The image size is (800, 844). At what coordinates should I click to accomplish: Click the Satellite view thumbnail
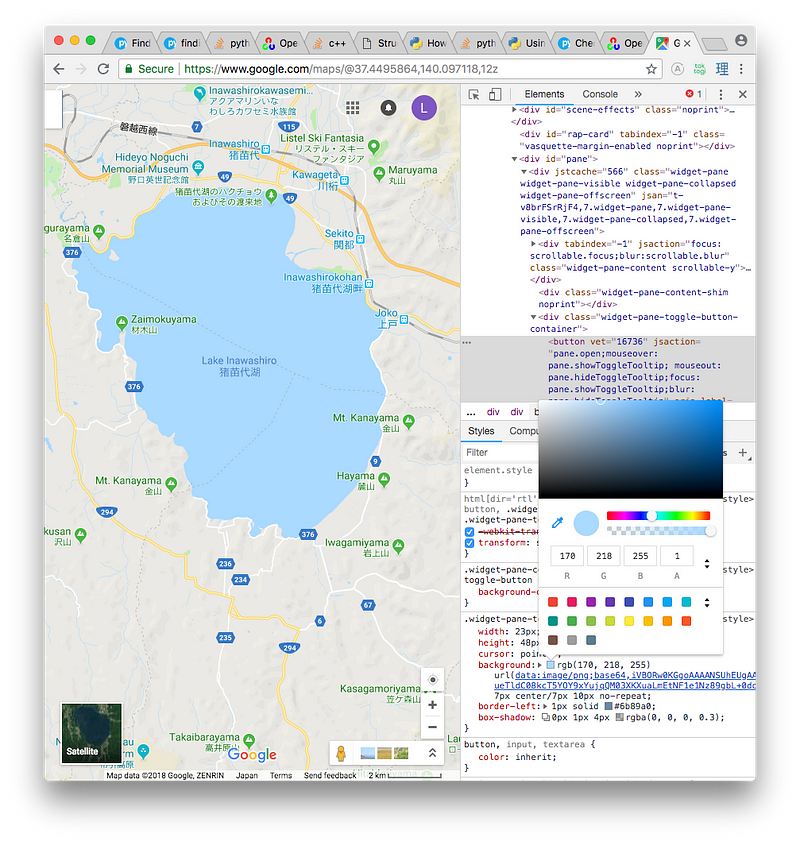pyautogui.click(x=92, y=733)
